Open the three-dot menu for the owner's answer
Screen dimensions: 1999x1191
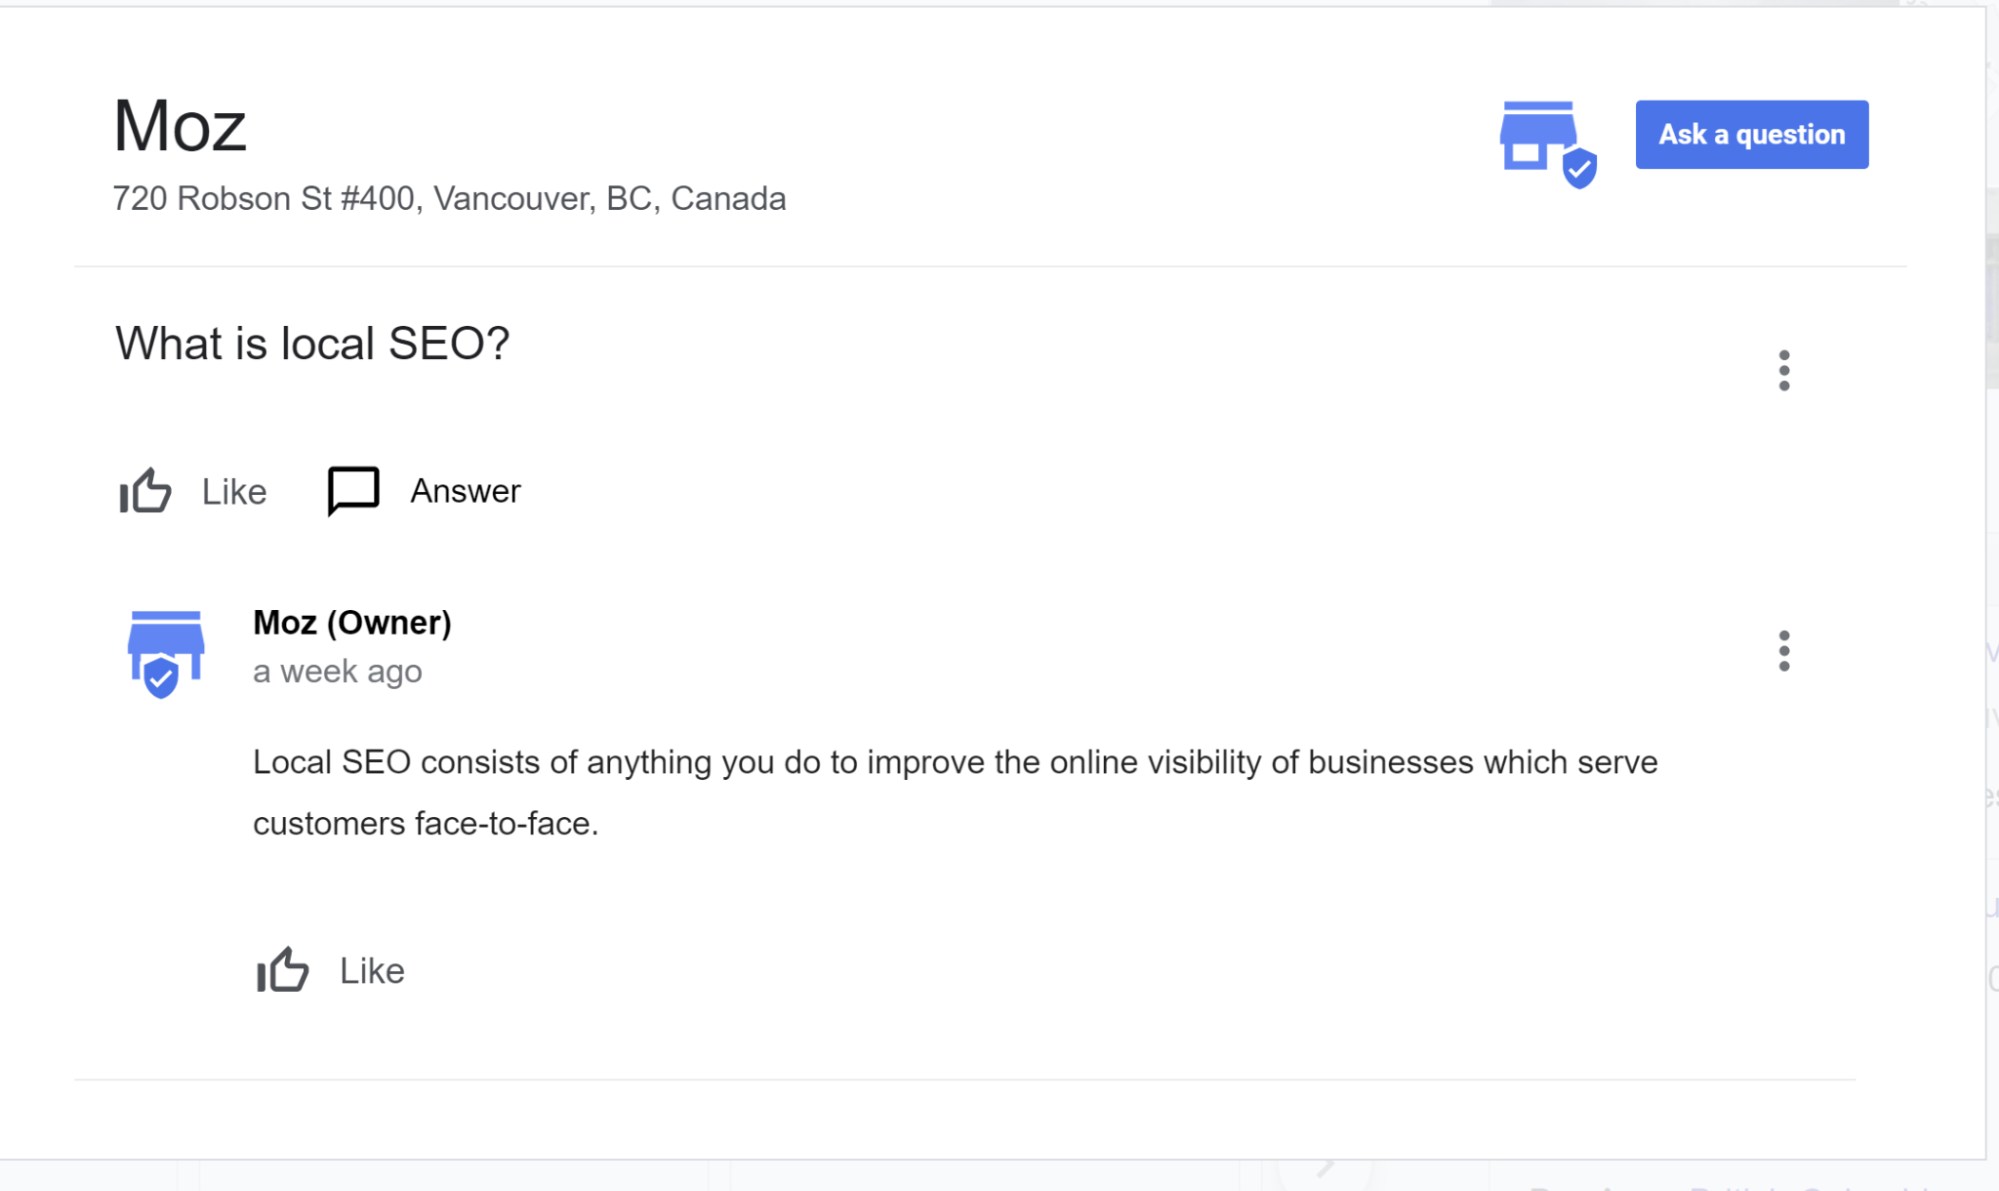pyautogui.click(x=1783, y=651)
